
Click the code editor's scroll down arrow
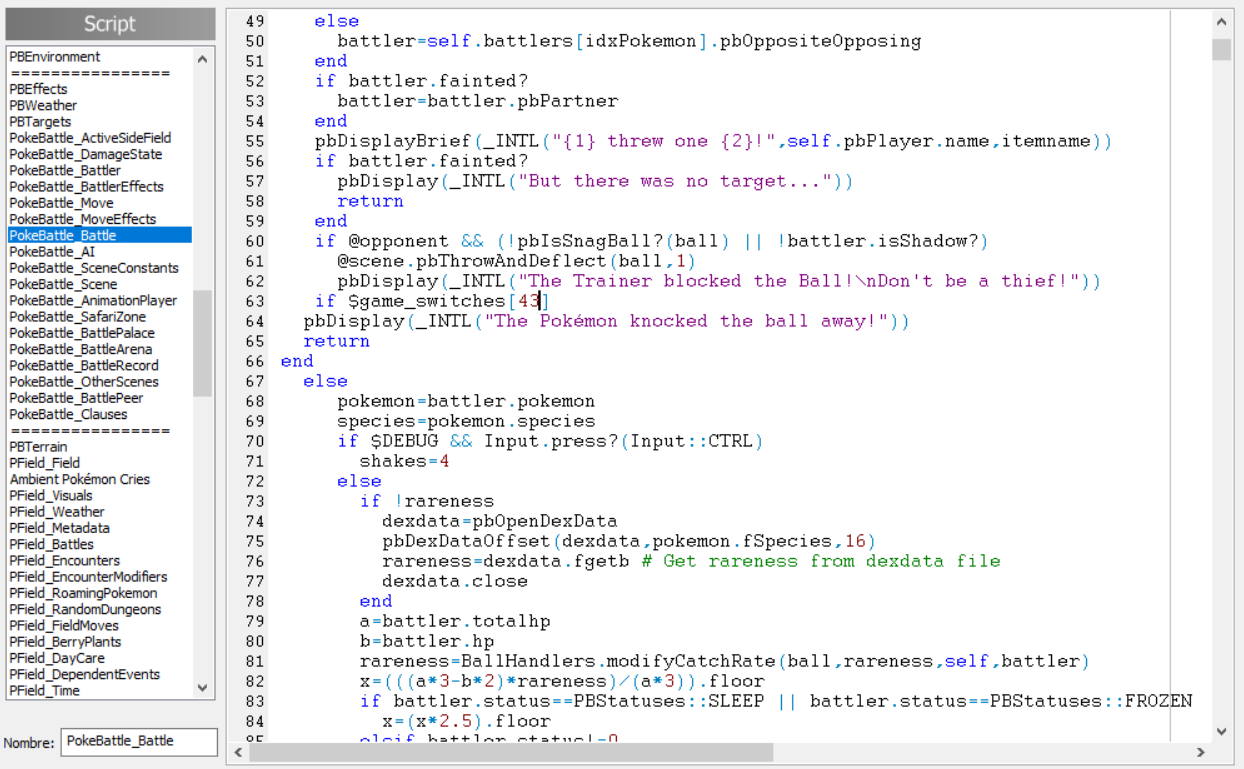point(1221,731)
